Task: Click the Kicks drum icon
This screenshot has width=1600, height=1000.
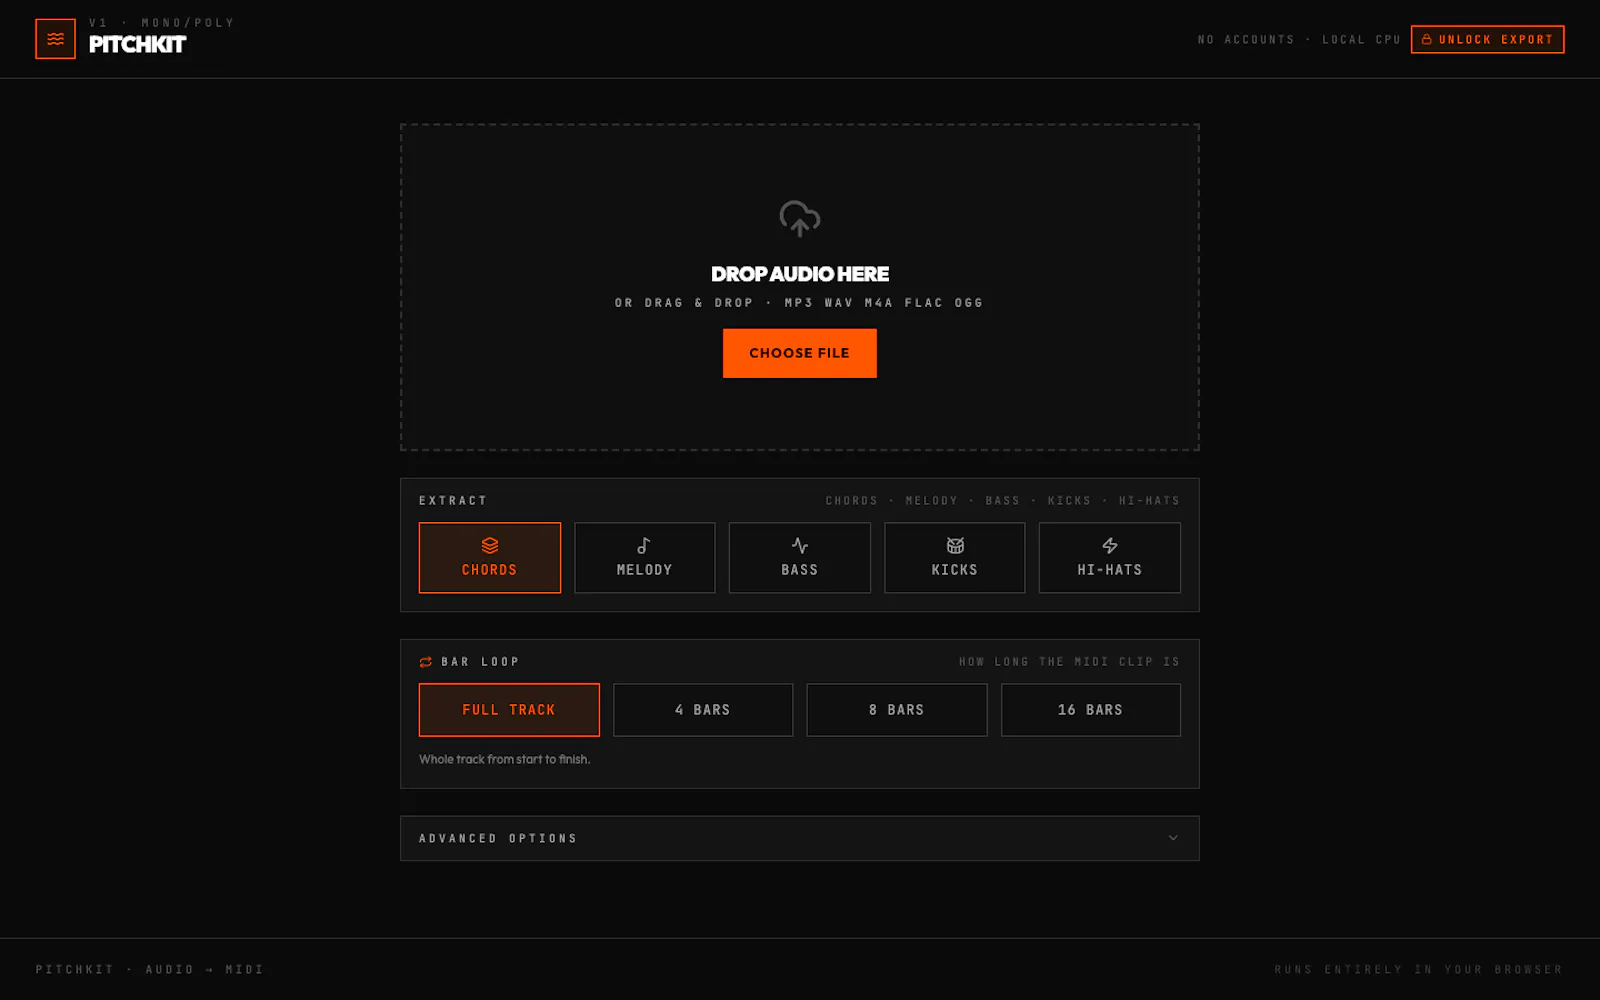Action: (955, 545)
